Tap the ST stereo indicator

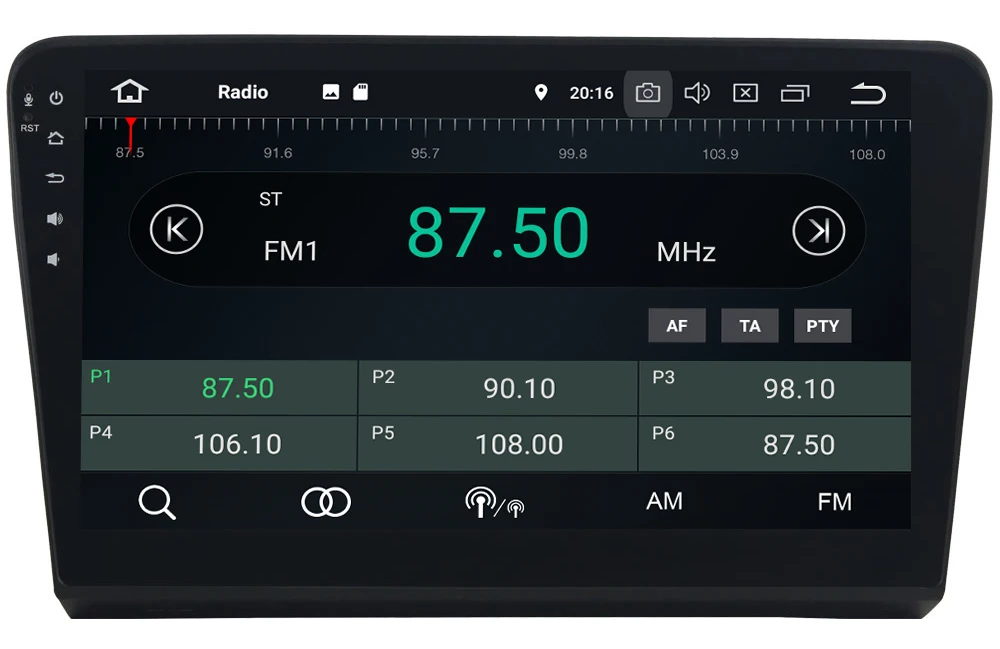click(270, 199)
